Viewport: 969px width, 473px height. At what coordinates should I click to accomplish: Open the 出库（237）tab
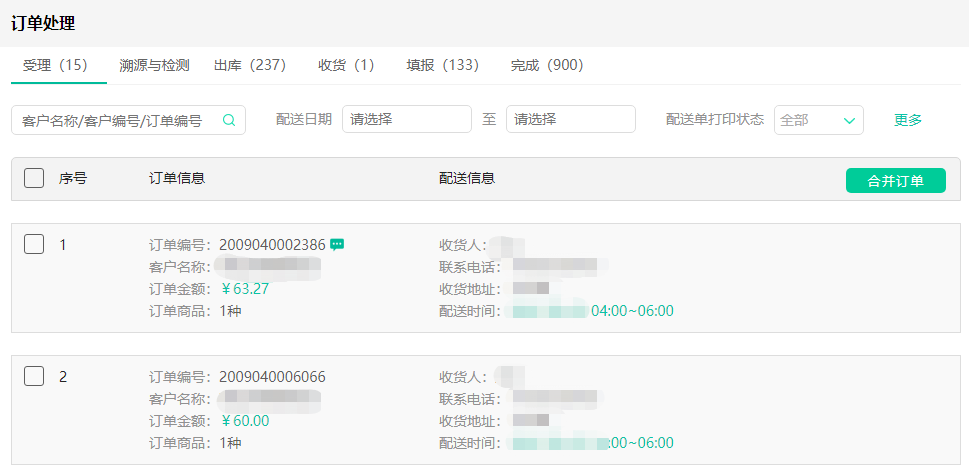pos(250,65)
